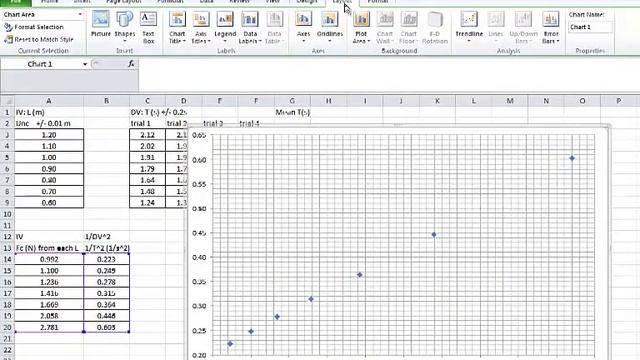
Task: Select cell with value 0.60 in column A
Action: [x=49, y=203]
